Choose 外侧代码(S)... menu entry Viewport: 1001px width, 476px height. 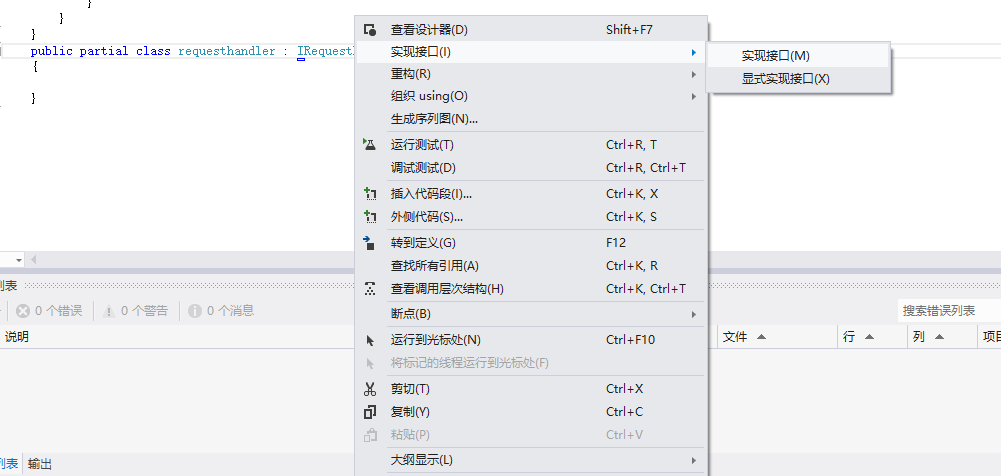tap(531, 216)
